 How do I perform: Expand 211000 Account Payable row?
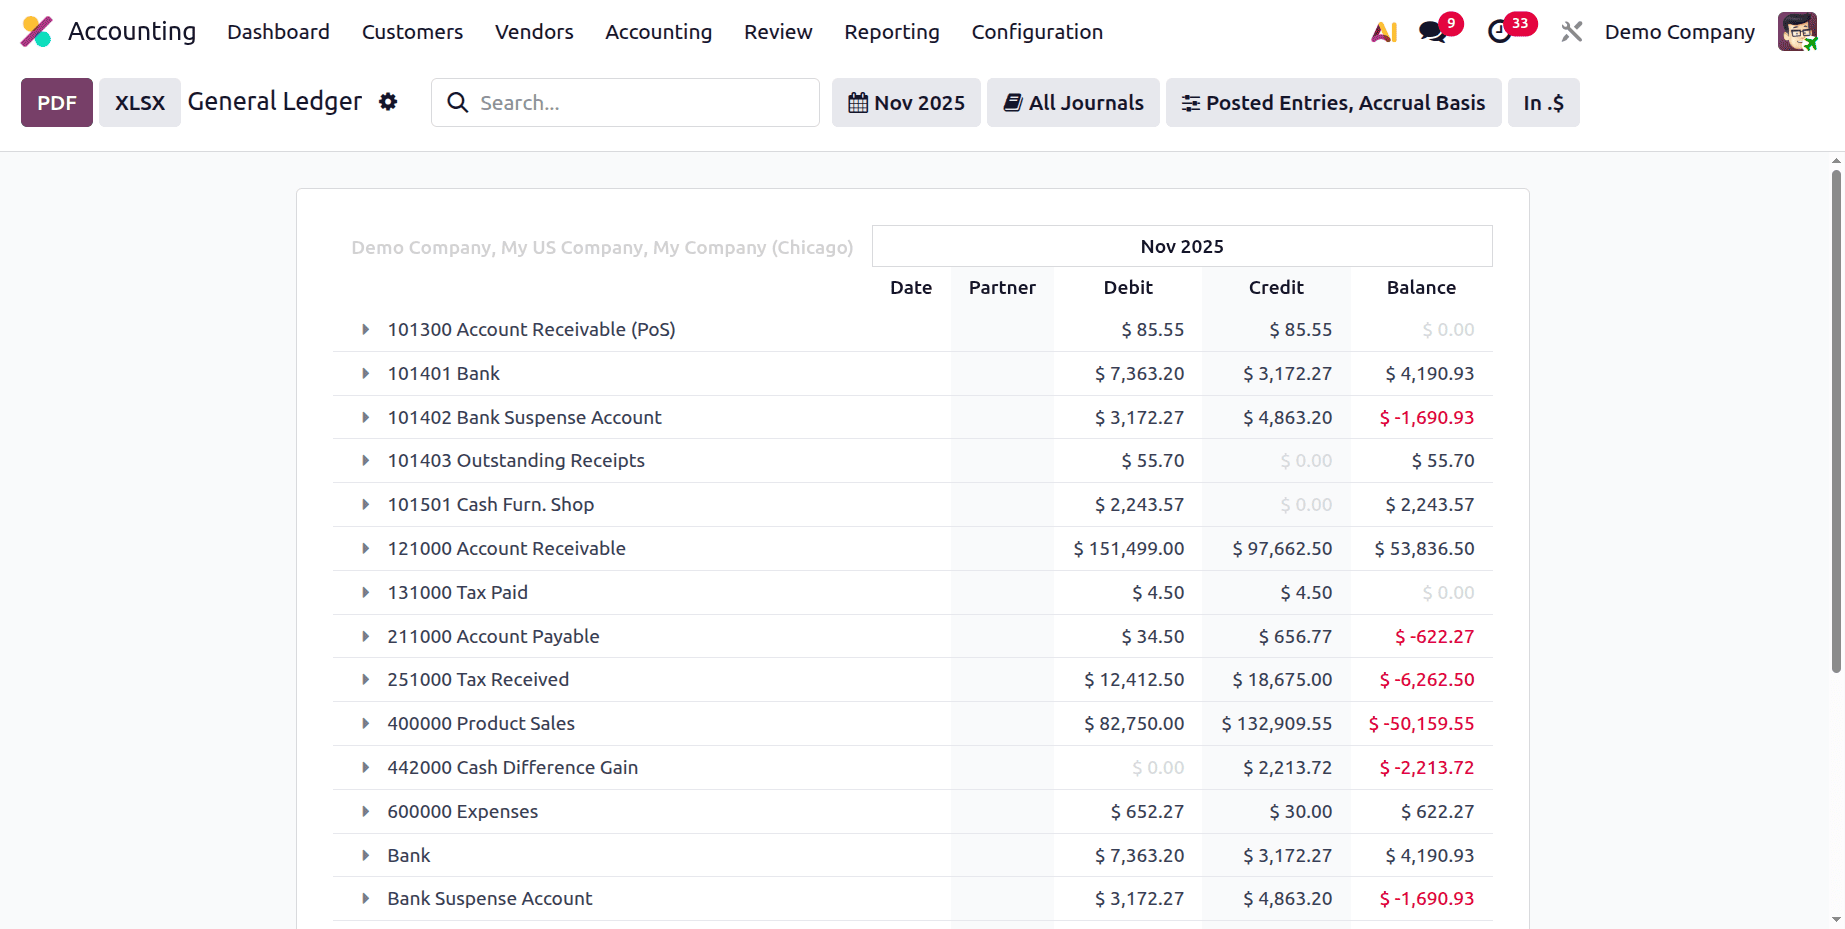366,637
